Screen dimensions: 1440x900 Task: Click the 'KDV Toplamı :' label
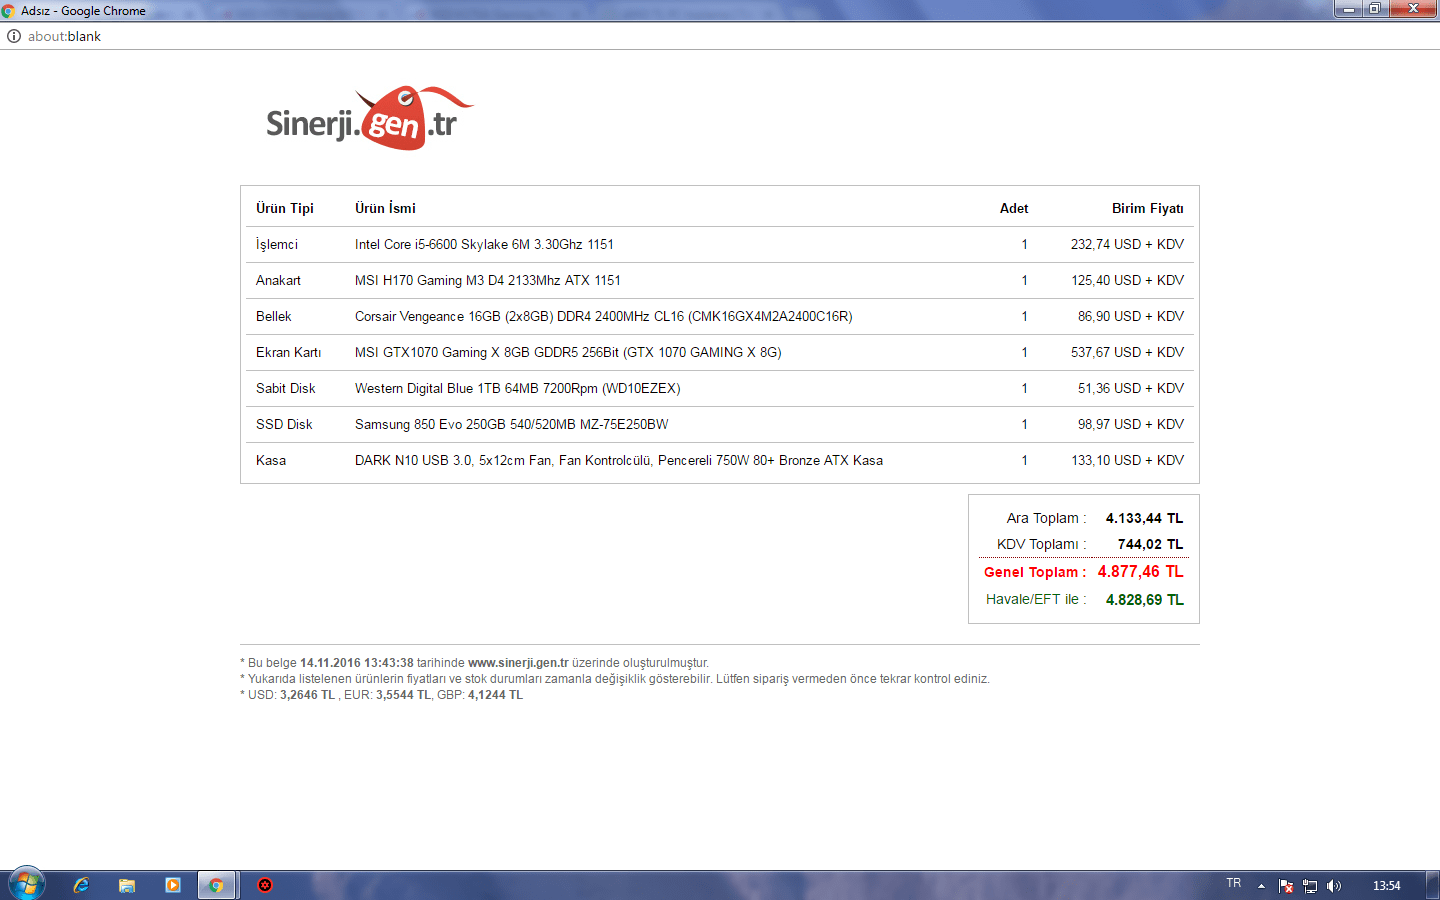(1042, 544)
